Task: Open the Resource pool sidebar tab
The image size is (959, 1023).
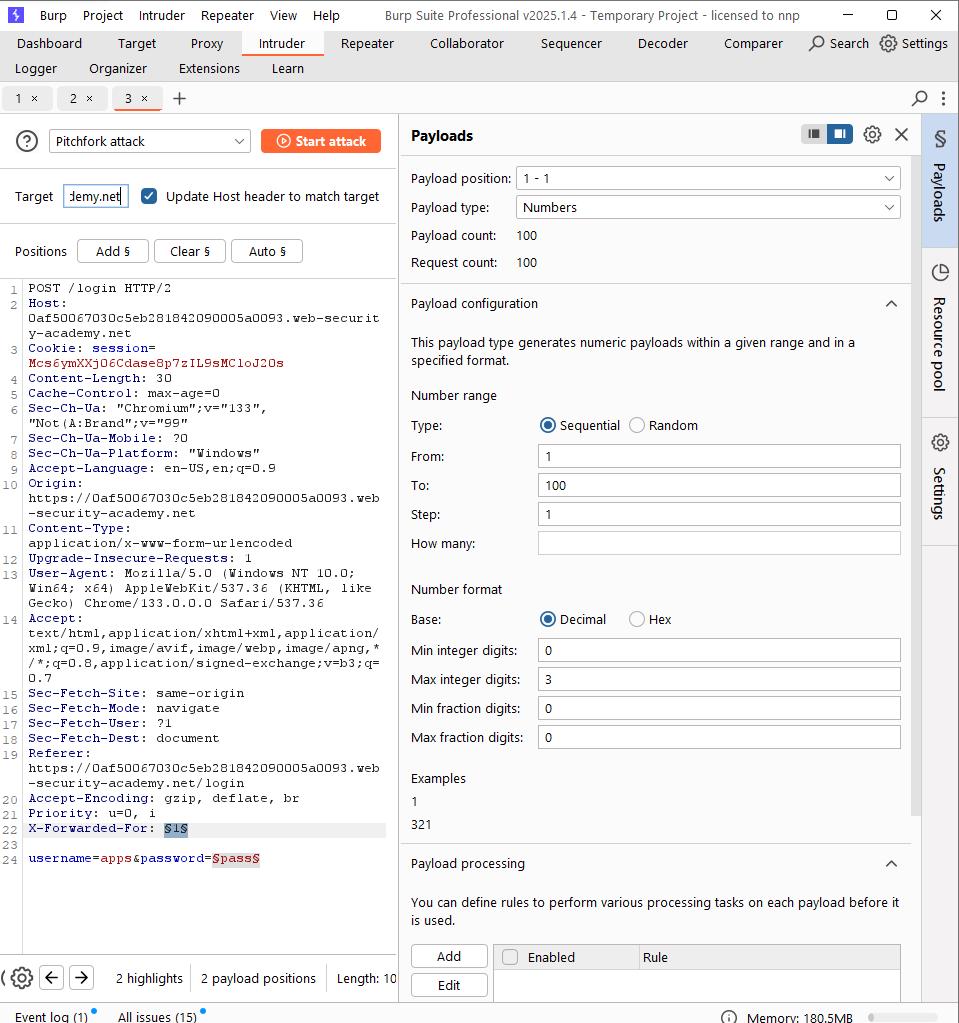Action: coord(939,333)
